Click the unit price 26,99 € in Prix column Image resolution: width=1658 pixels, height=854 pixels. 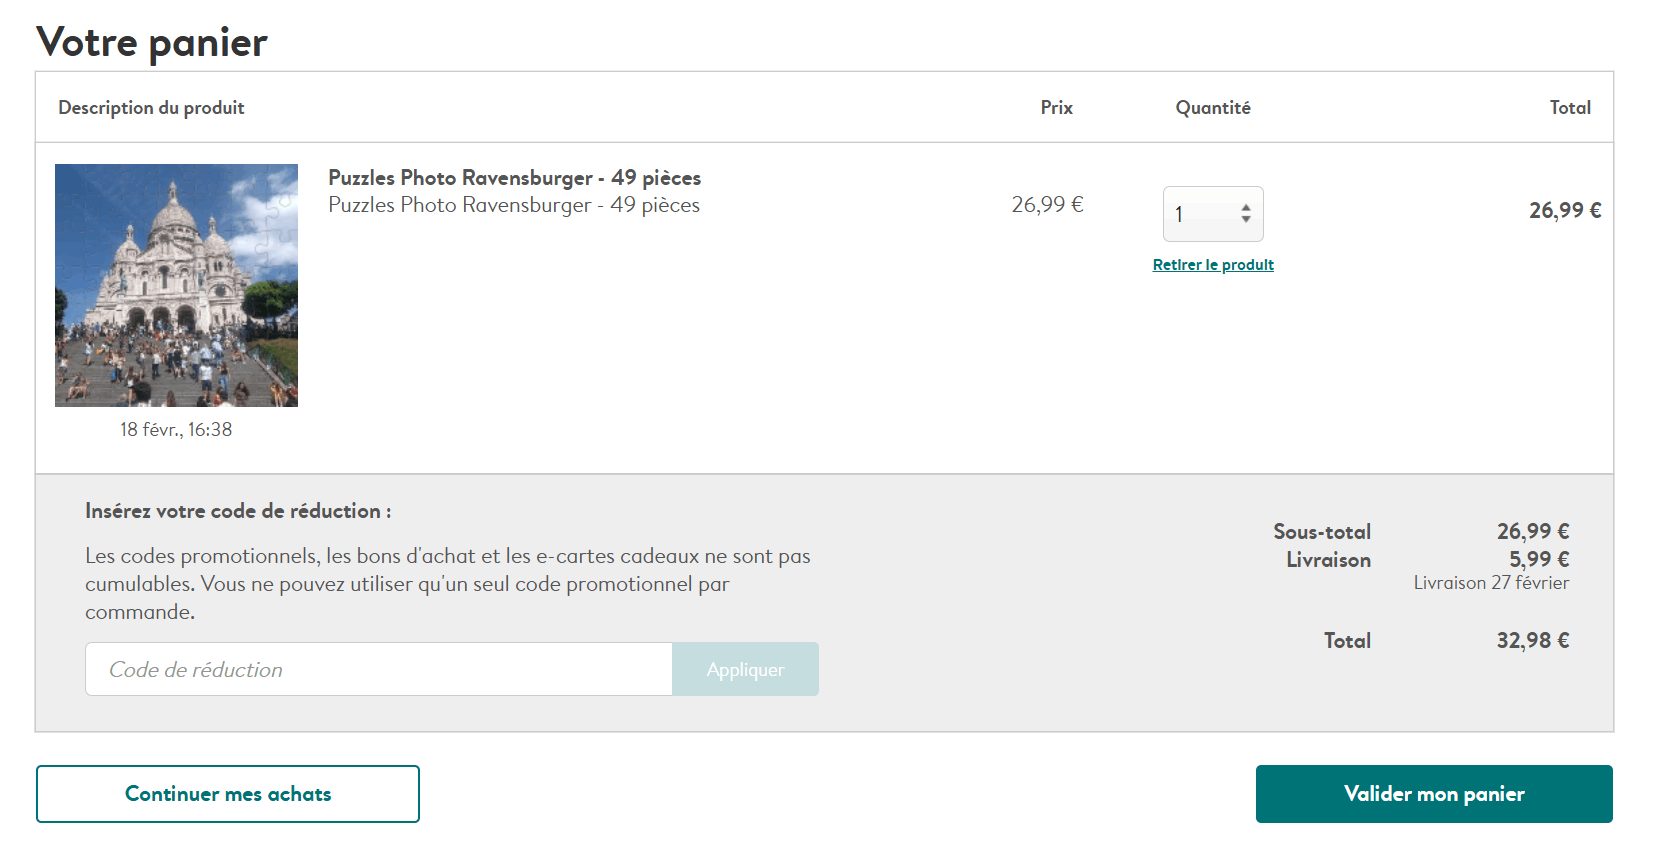point(1047,205)
